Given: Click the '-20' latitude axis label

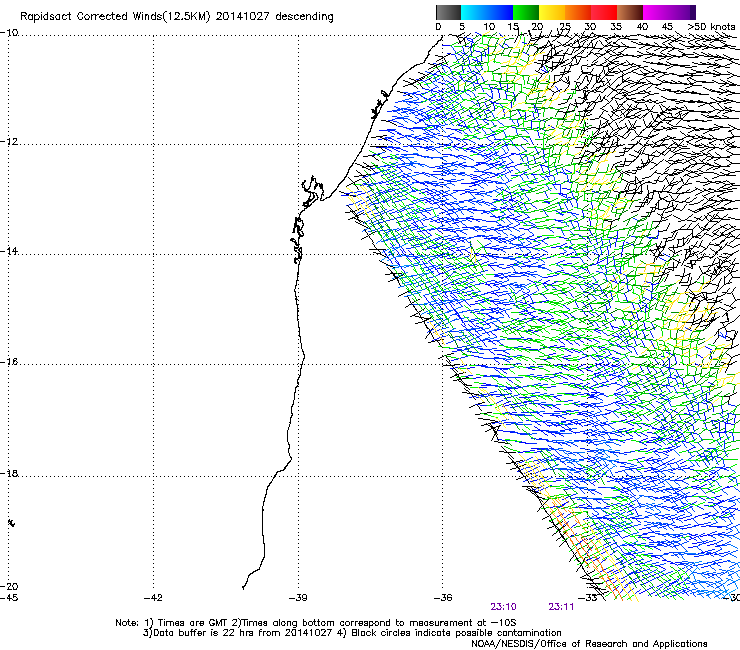Looking at the screenshot, I should pos(9,586).
